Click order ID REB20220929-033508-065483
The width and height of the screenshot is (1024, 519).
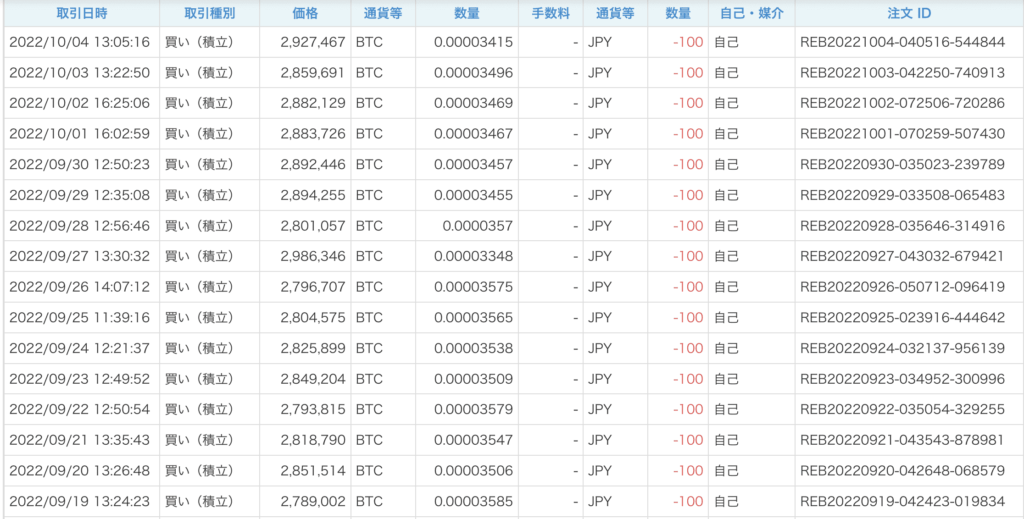tap(903, 195)
